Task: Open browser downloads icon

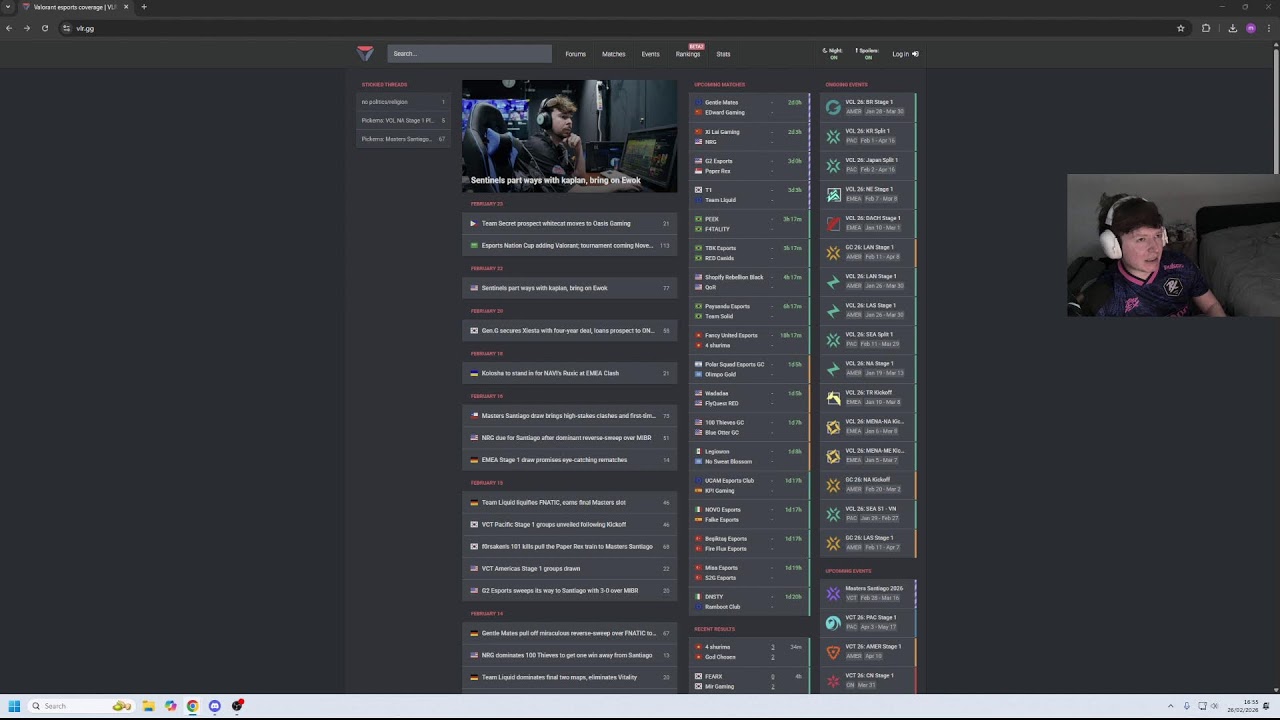Action: click(x=1232, y=28)
